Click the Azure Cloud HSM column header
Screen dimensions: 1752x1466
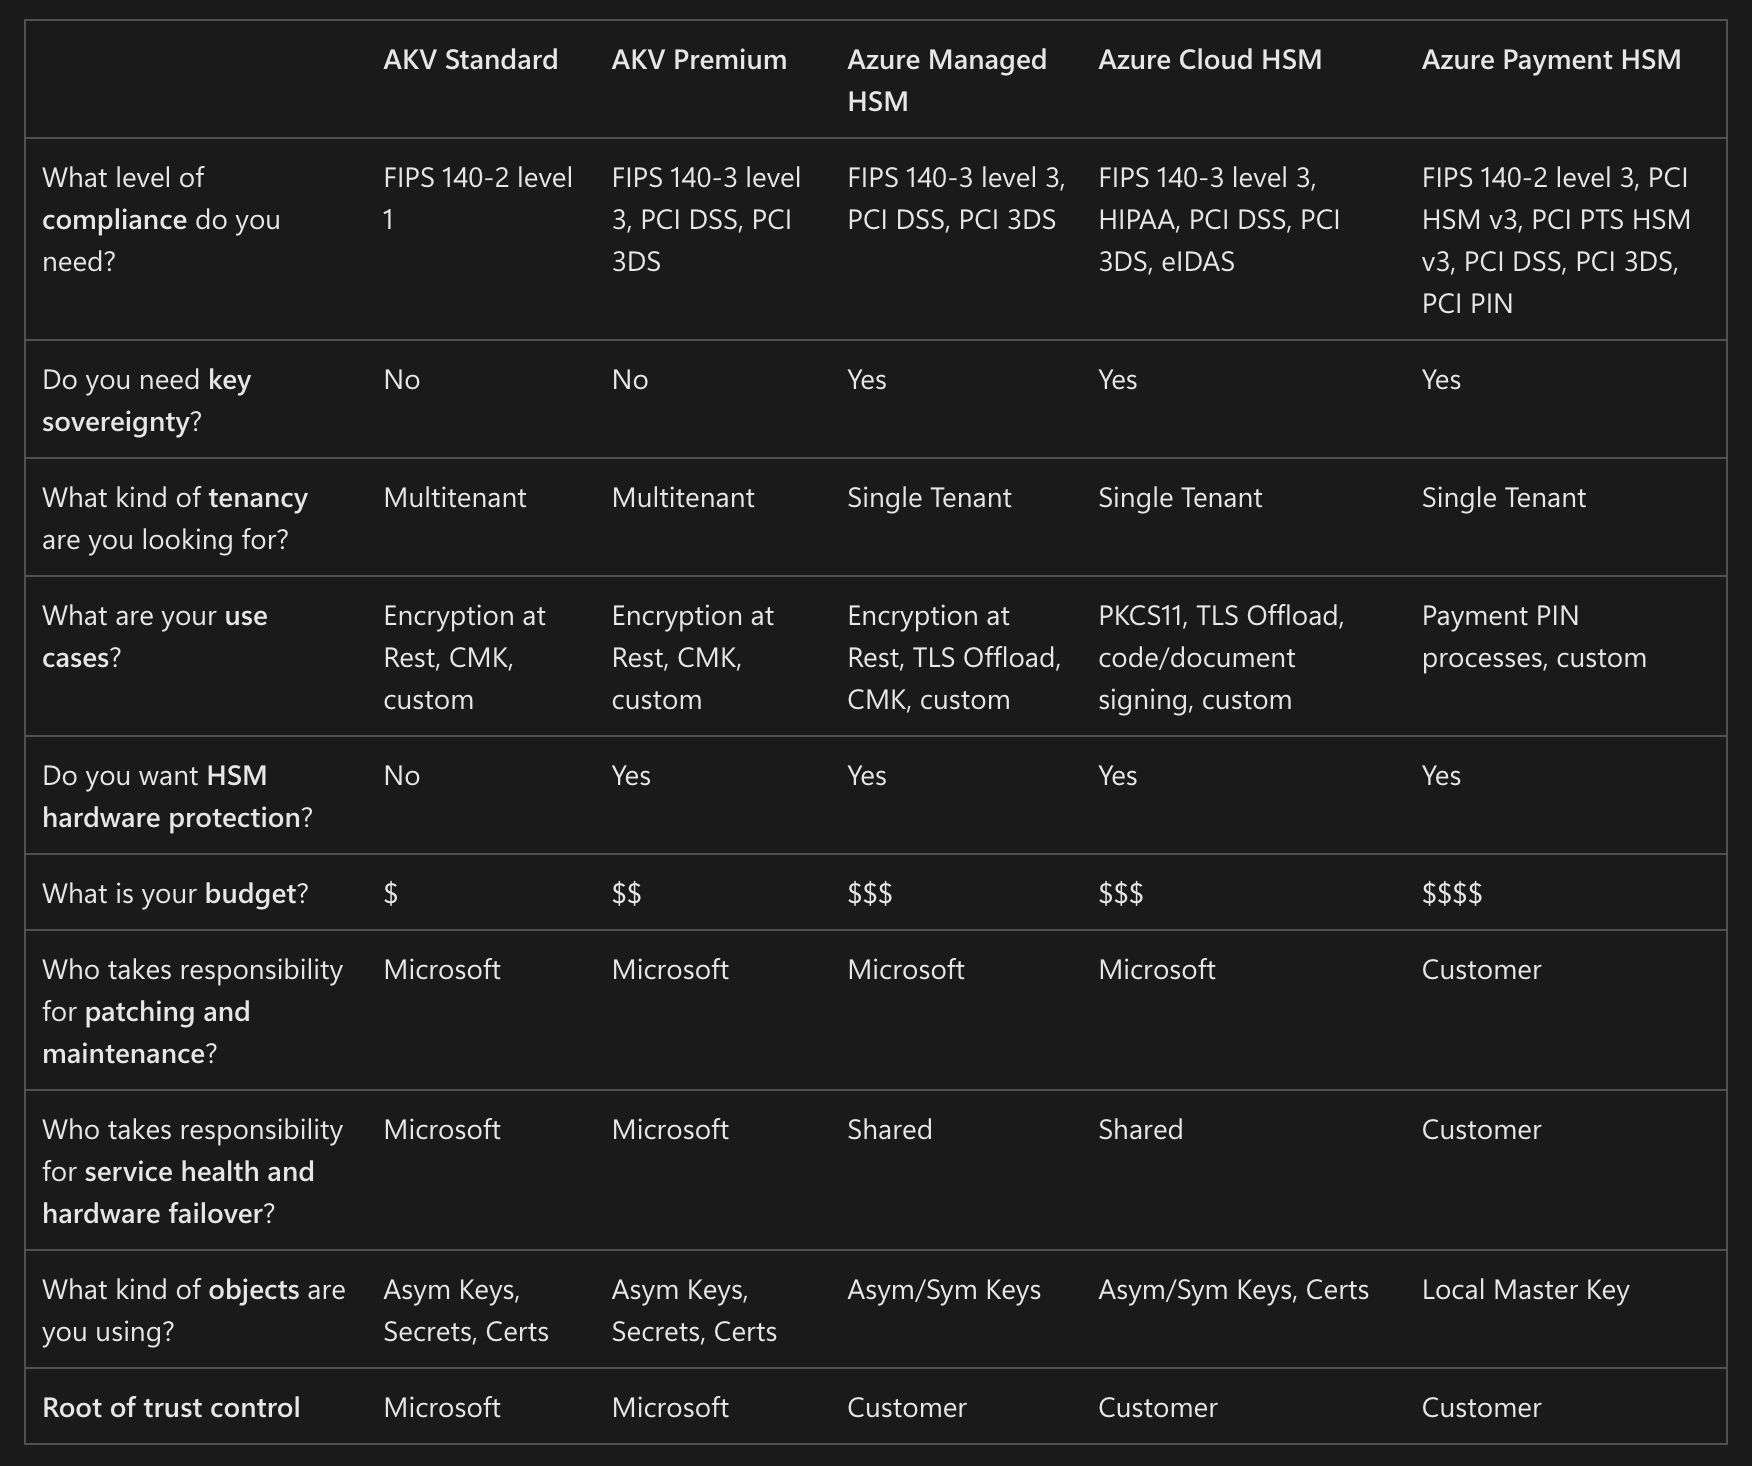click(x=1209, y=60)
